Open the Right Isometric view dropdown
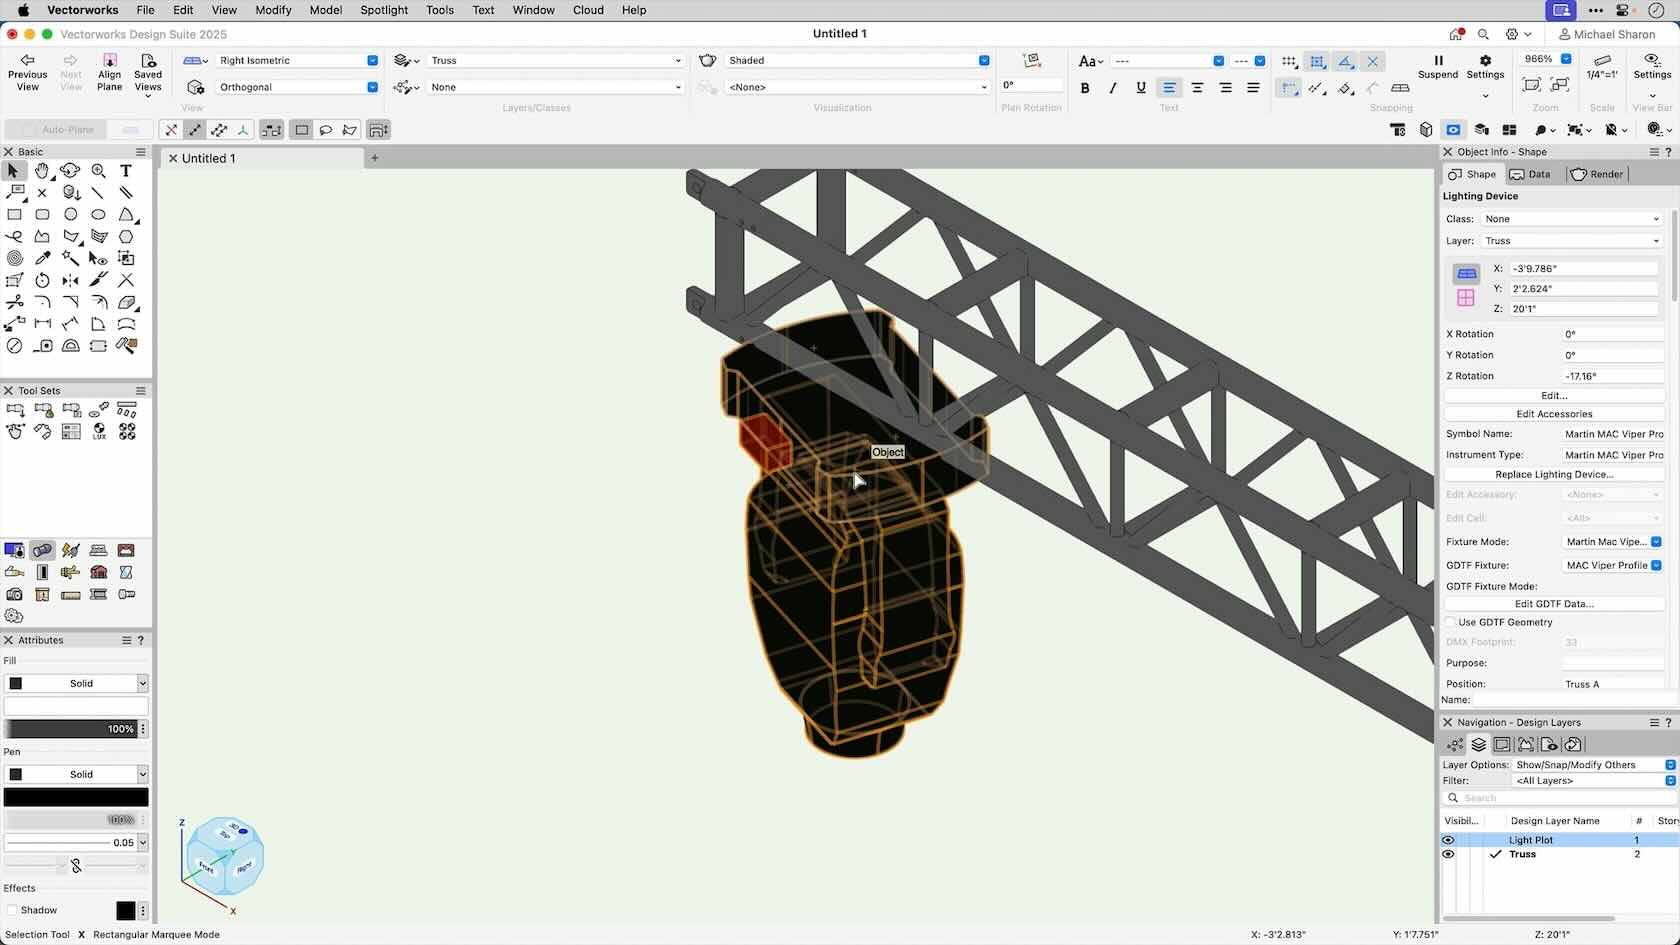This screenshot has height=945, width=1680. pyautogui.click(x=297, y=61)
